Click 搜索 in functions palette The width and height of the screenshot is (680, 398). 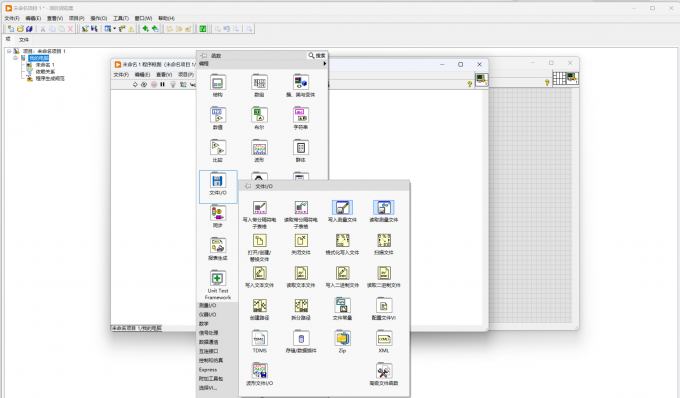pyautogui.click(x=317, y=55)
